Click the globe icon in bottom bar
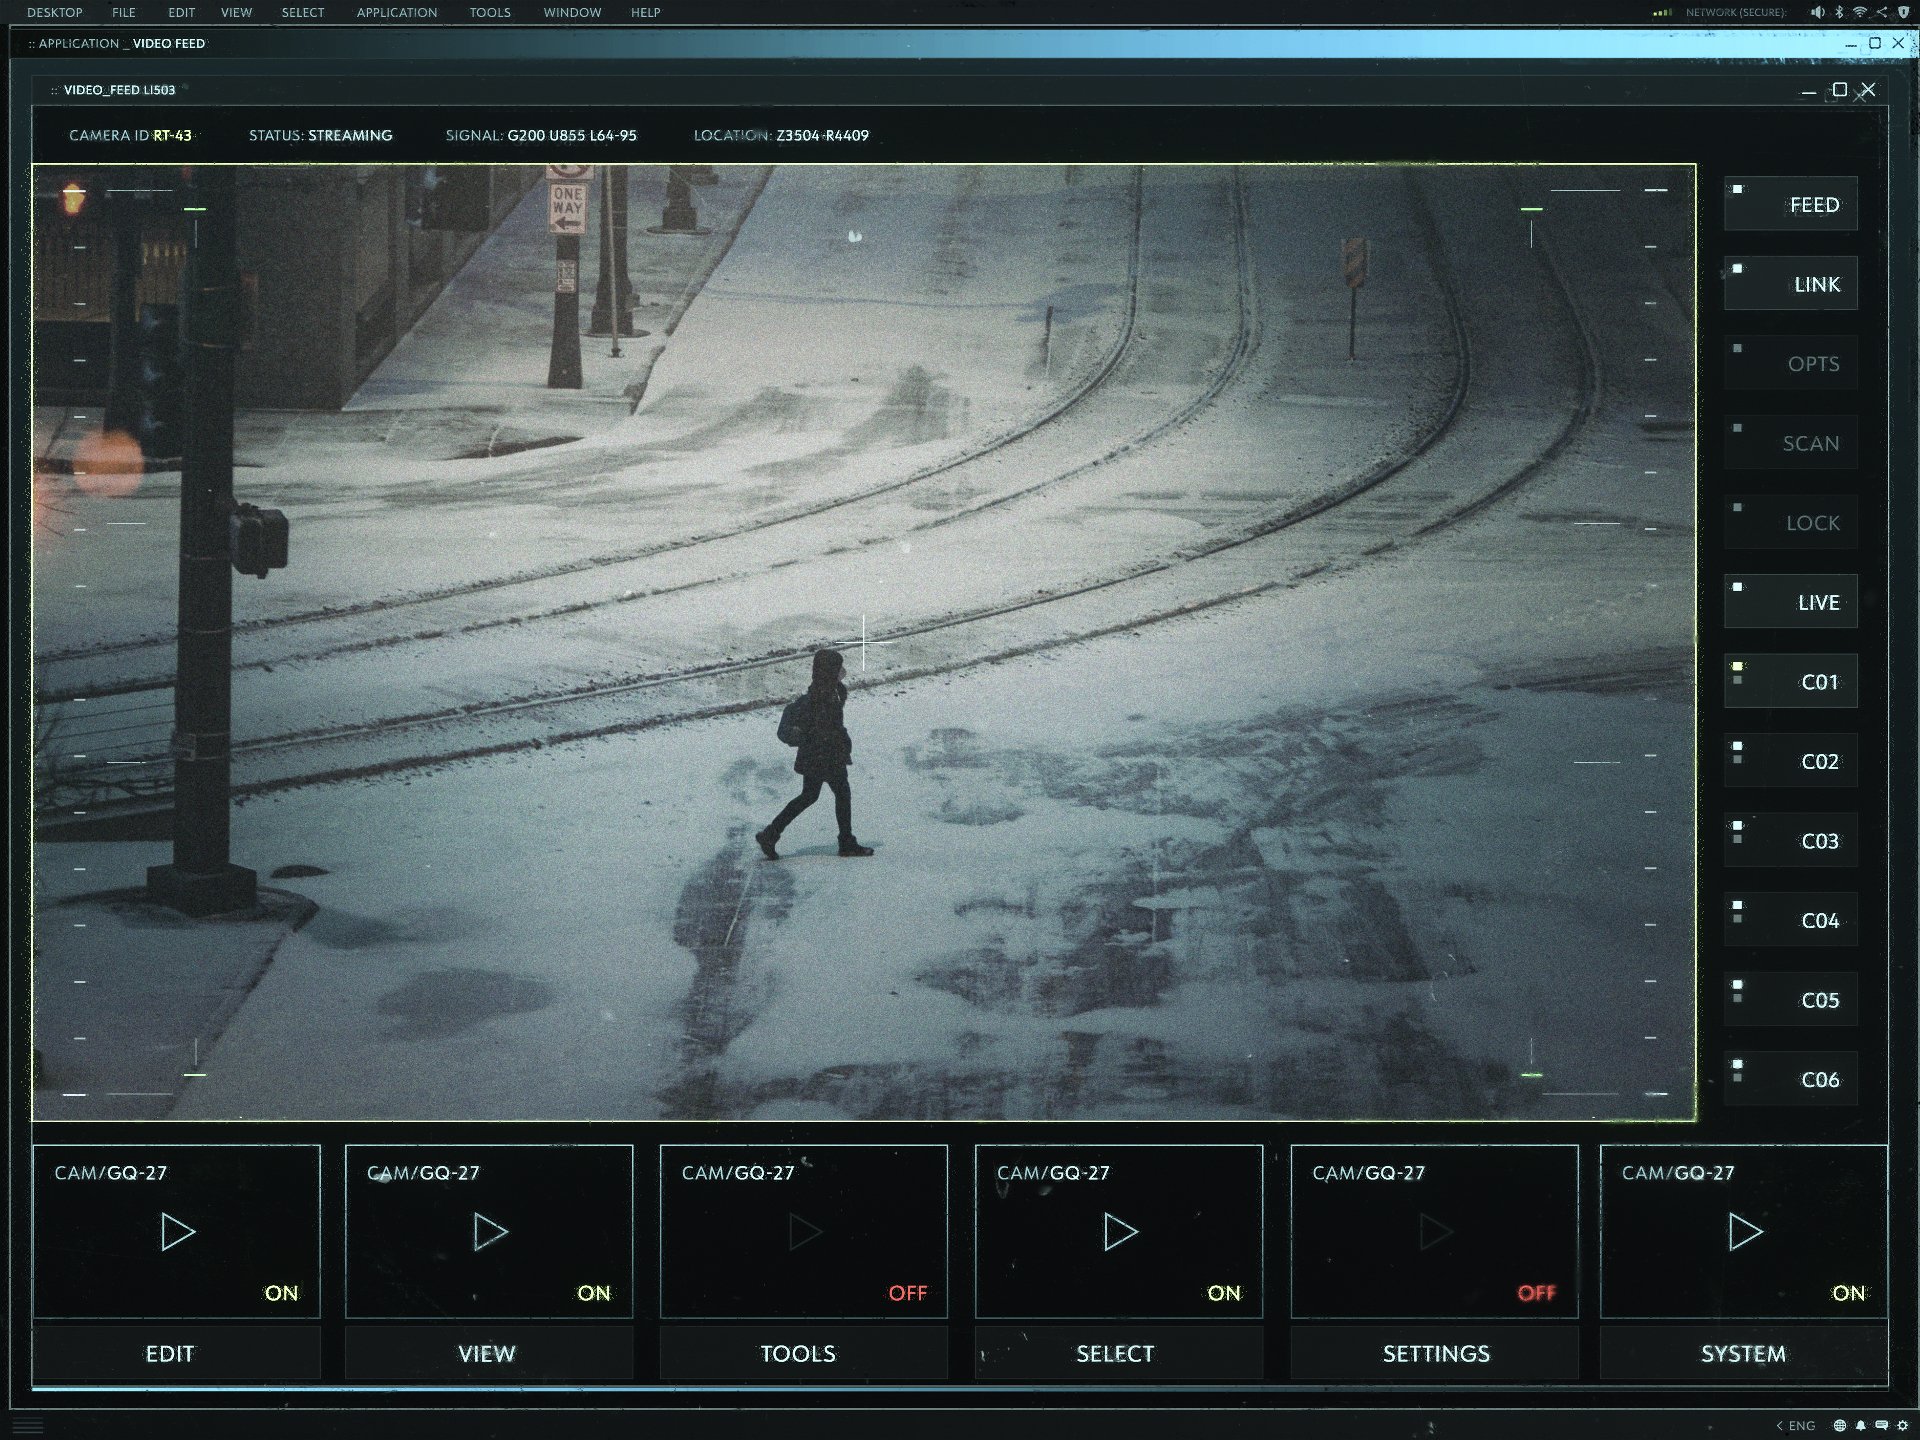Image resolution: width=1920 pixels, height=1440 pixels. (x=1840, y=1425)
